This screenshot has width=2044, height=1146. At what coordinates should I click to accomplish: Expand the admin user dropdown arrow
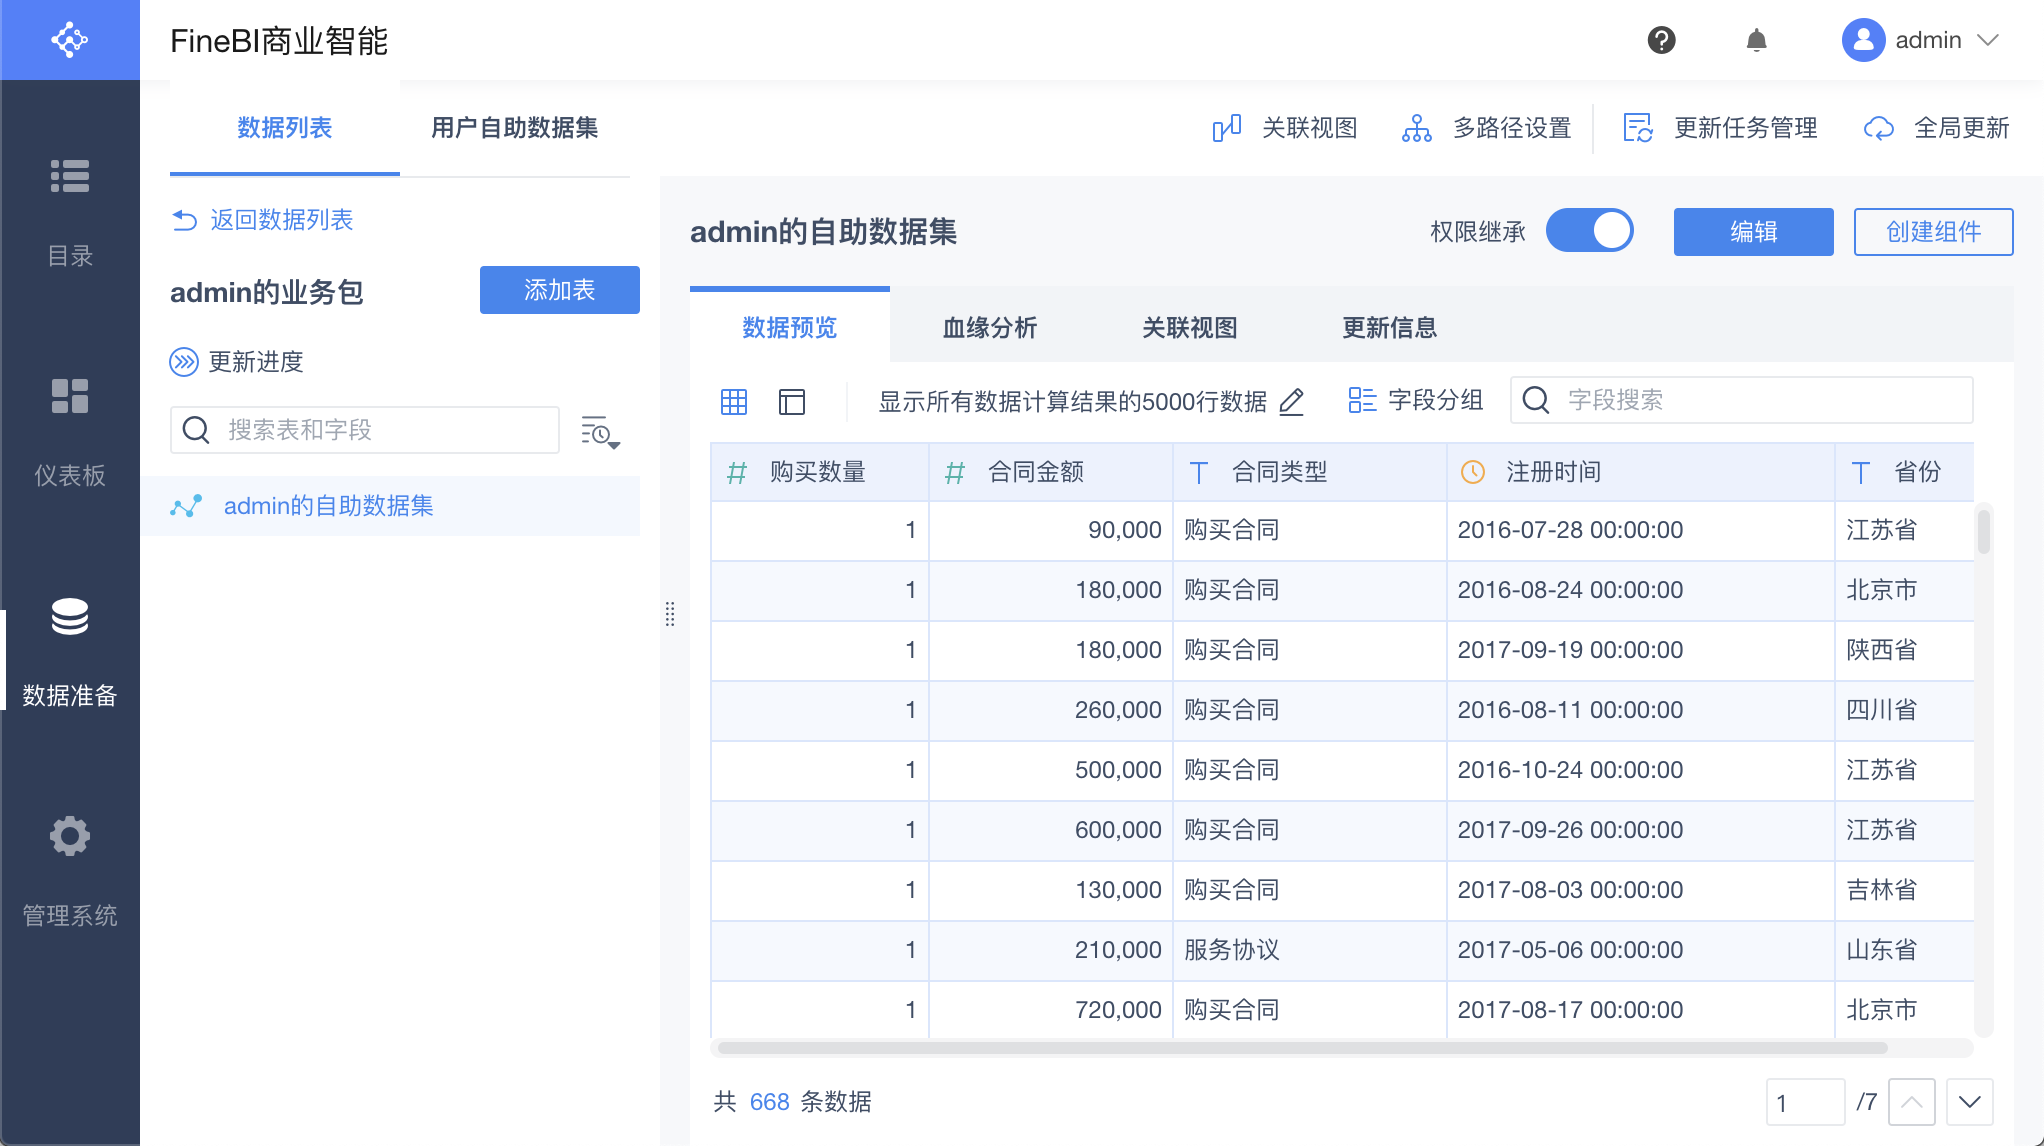pos(1988,40)
